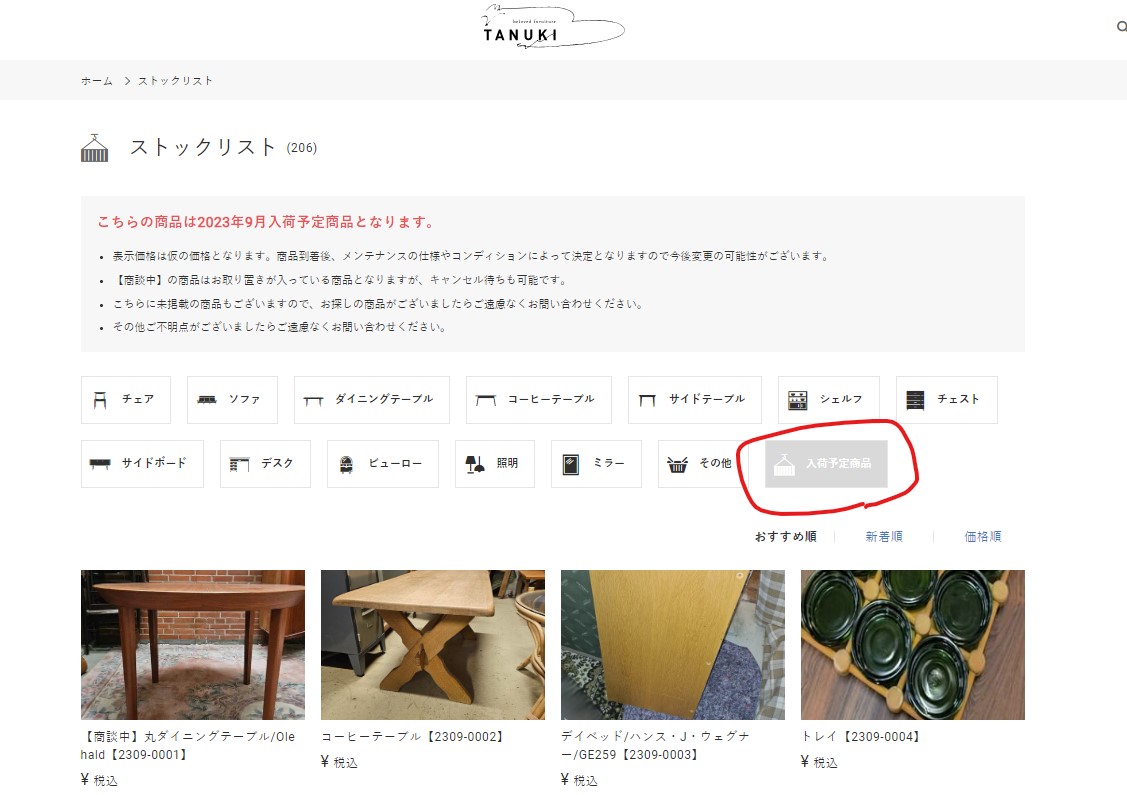The width and height of the screenshot is (1127, 795).
Task: Sort products by 価格順
Action: [983, 537]
